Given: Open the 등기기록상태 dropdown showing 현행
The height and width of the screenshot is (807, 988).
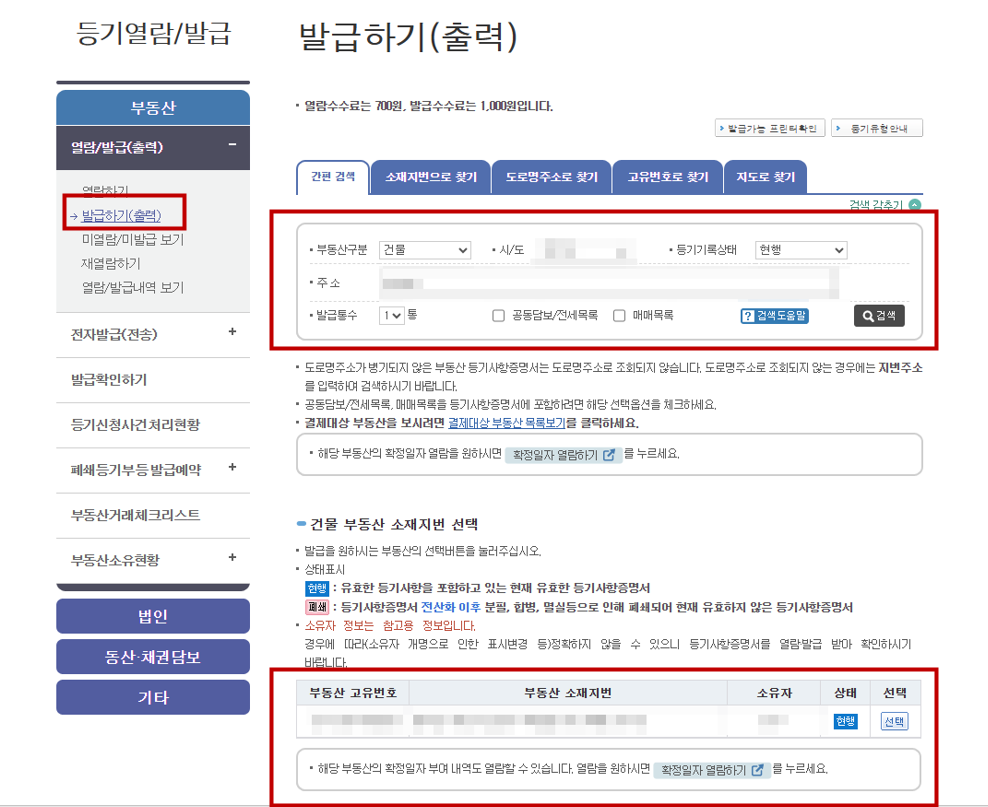Looking at the screenshot, I should pos(801,250).
